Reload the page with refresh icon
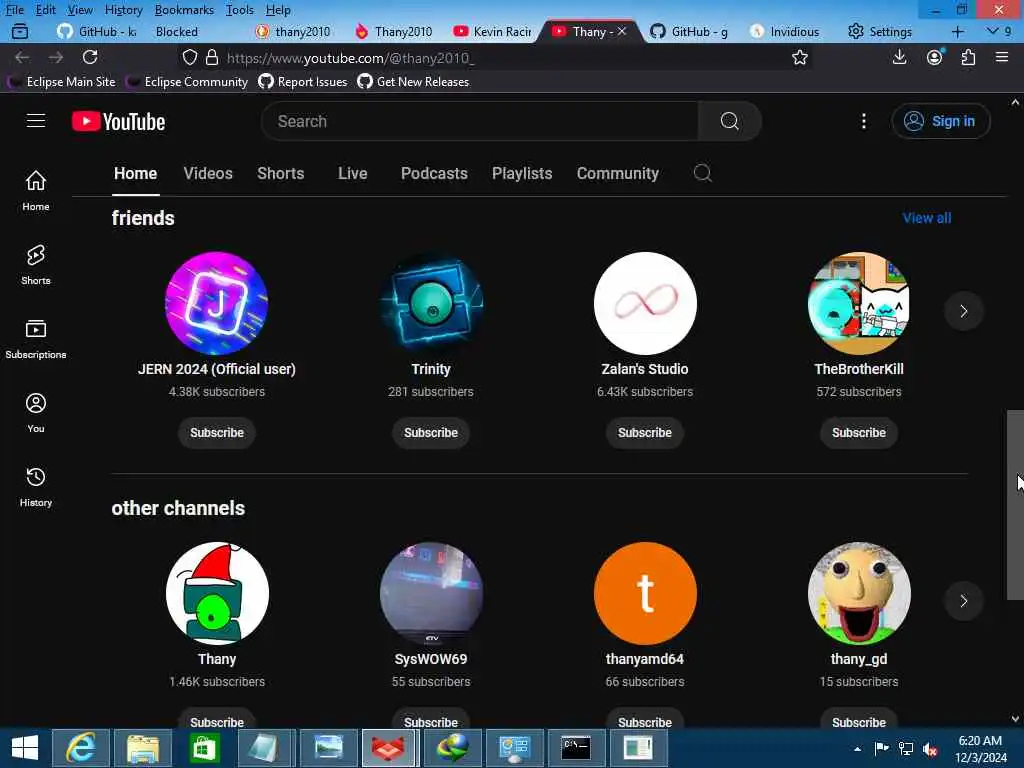1024x768 pixels. (89, 57)
